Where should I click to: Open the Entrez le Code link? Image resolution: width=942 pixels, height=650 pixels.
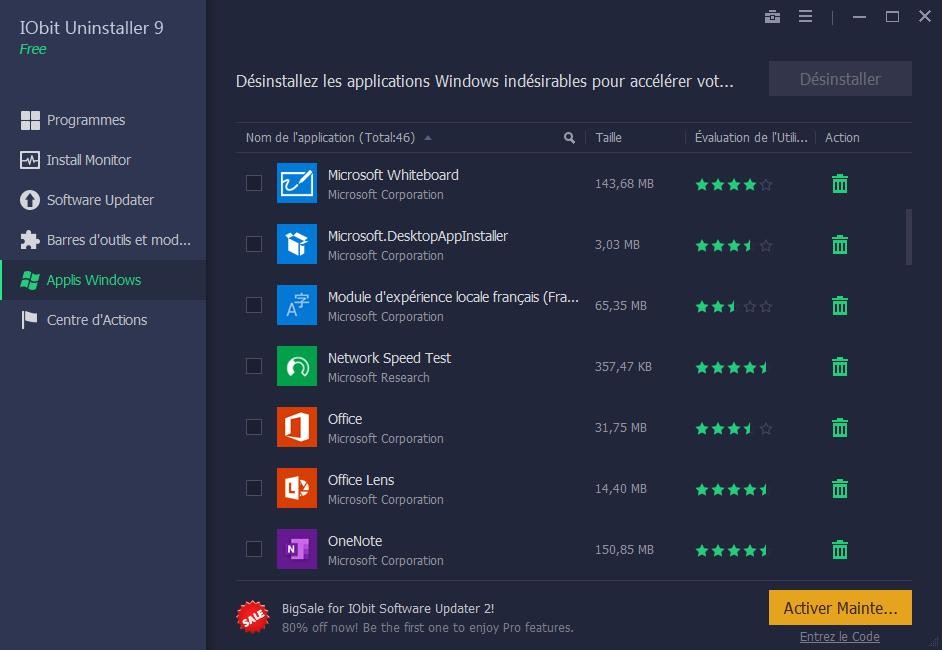839,637
